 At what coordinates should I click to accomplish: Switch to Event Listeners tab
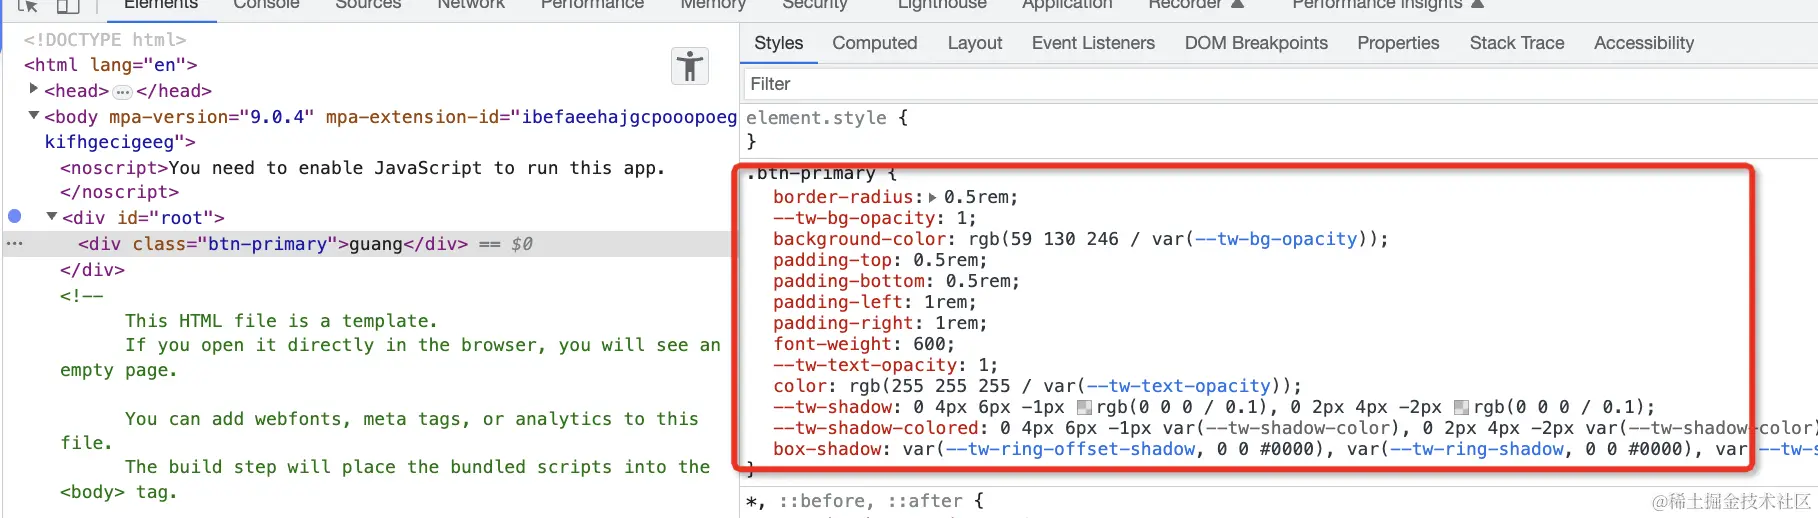1093,43
